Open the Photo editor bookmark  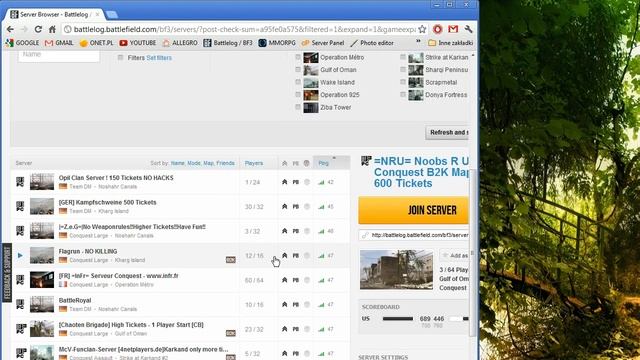(372, 43)
